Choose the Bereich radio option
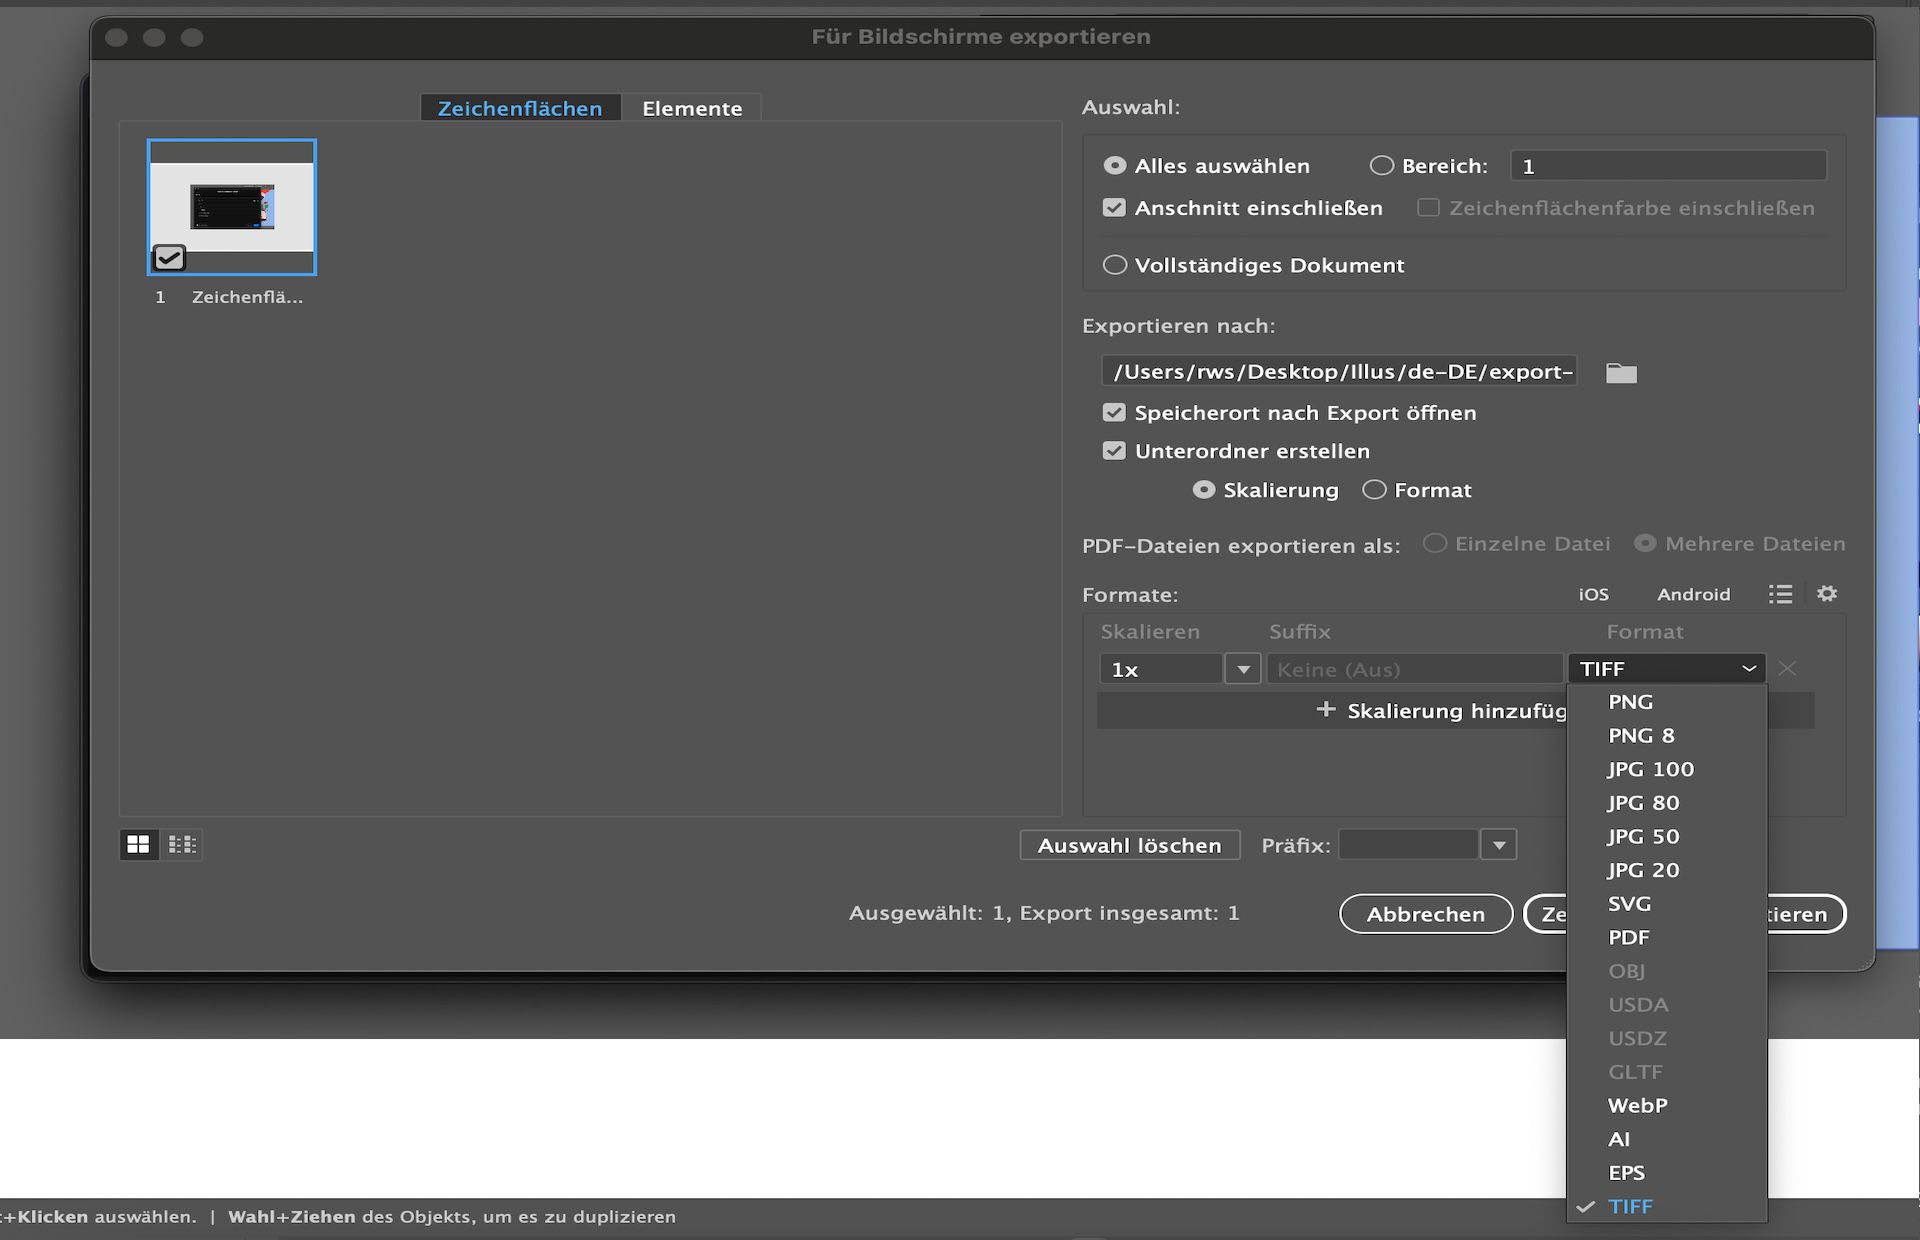1920x1240 pixels. 1381,166
